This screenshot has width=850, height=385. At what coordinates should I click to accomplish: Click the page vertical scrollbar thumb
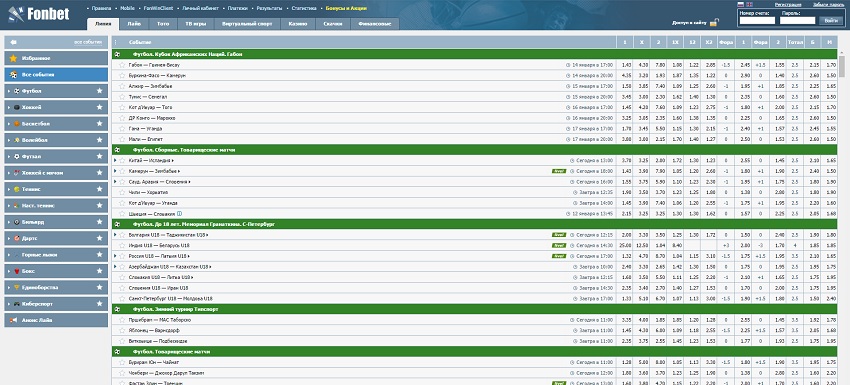(841, 66)
